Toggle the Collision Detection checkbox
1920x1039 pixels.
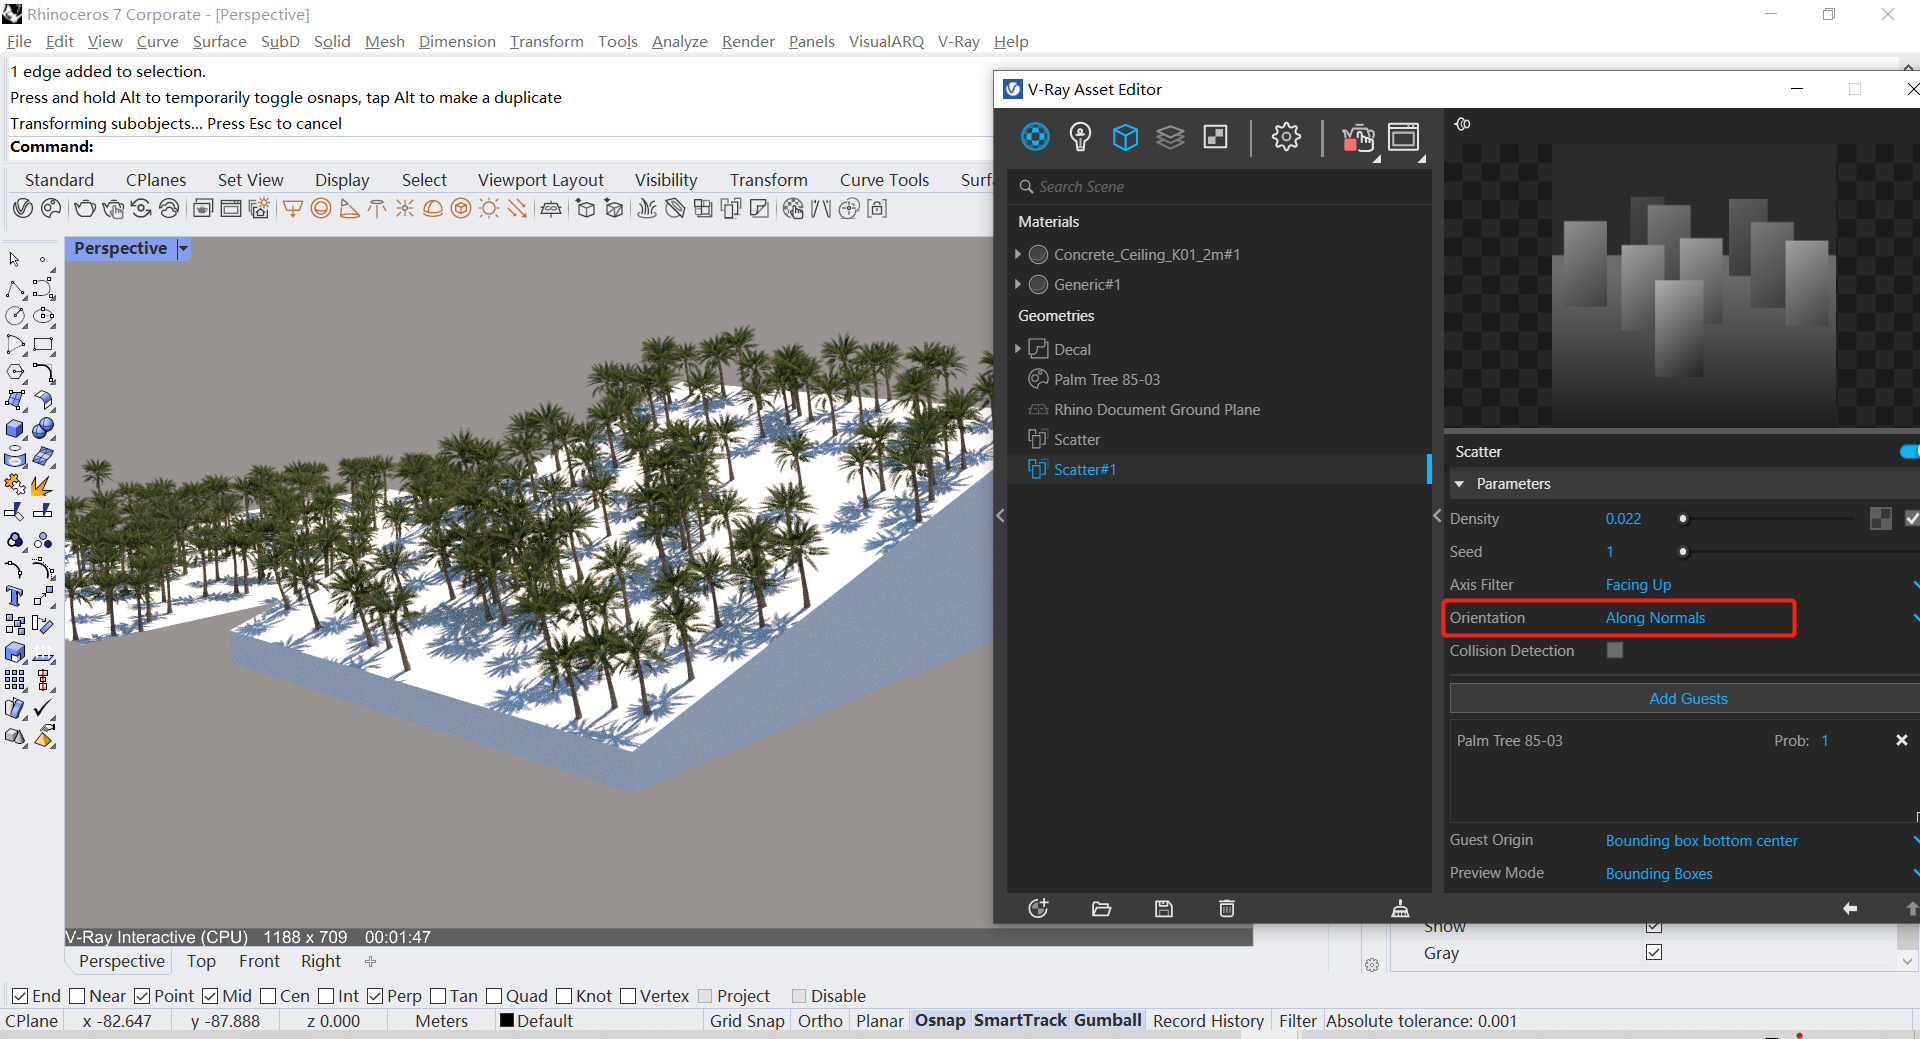tap(1614, 650)
